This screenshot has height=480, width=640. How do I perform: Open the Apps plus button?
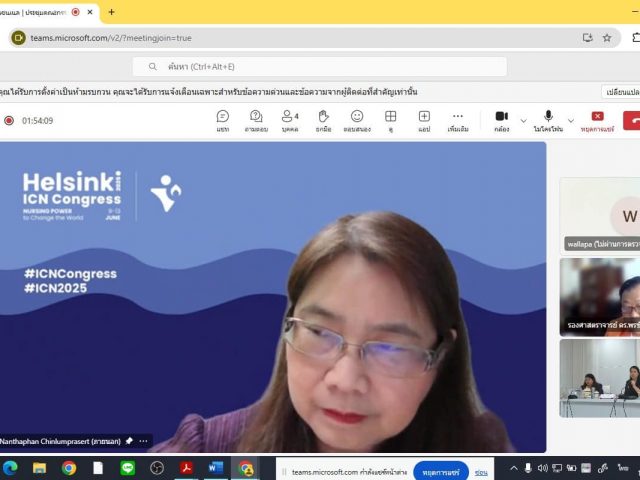pos(424,121)
